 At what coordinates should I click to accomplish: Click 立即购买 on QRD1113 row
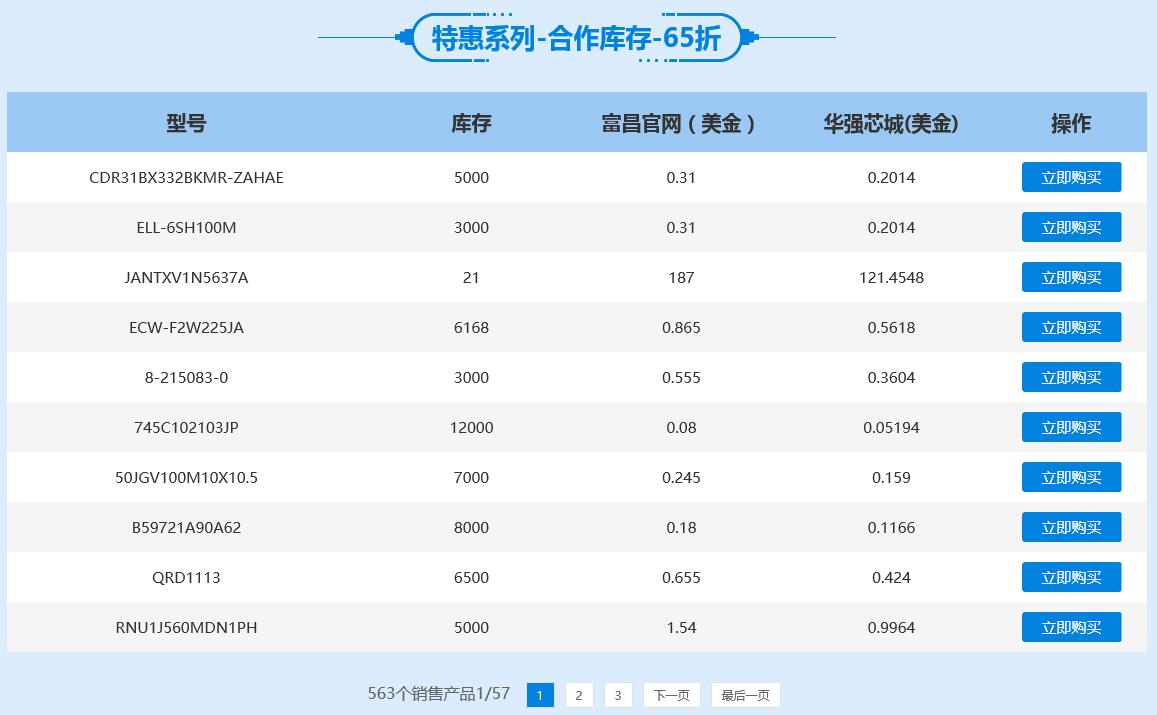tap(1071, 577)
